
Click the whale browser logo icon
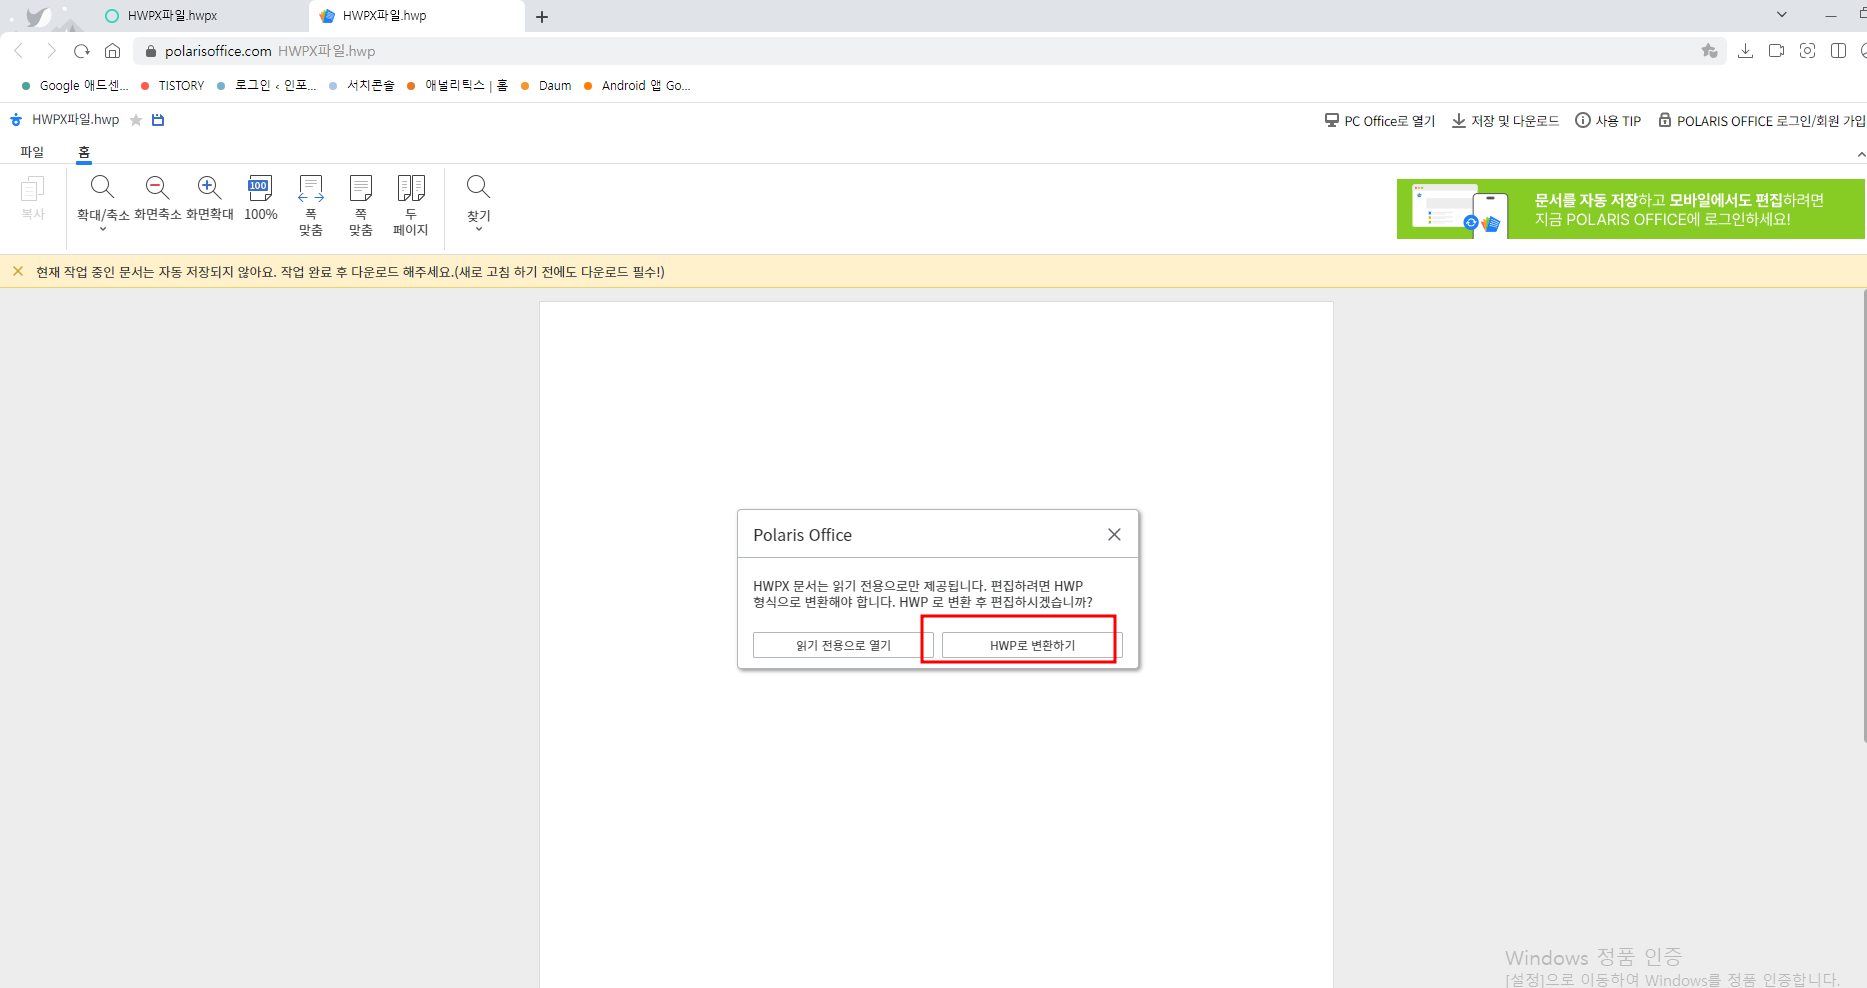click(x=38, y=16)
